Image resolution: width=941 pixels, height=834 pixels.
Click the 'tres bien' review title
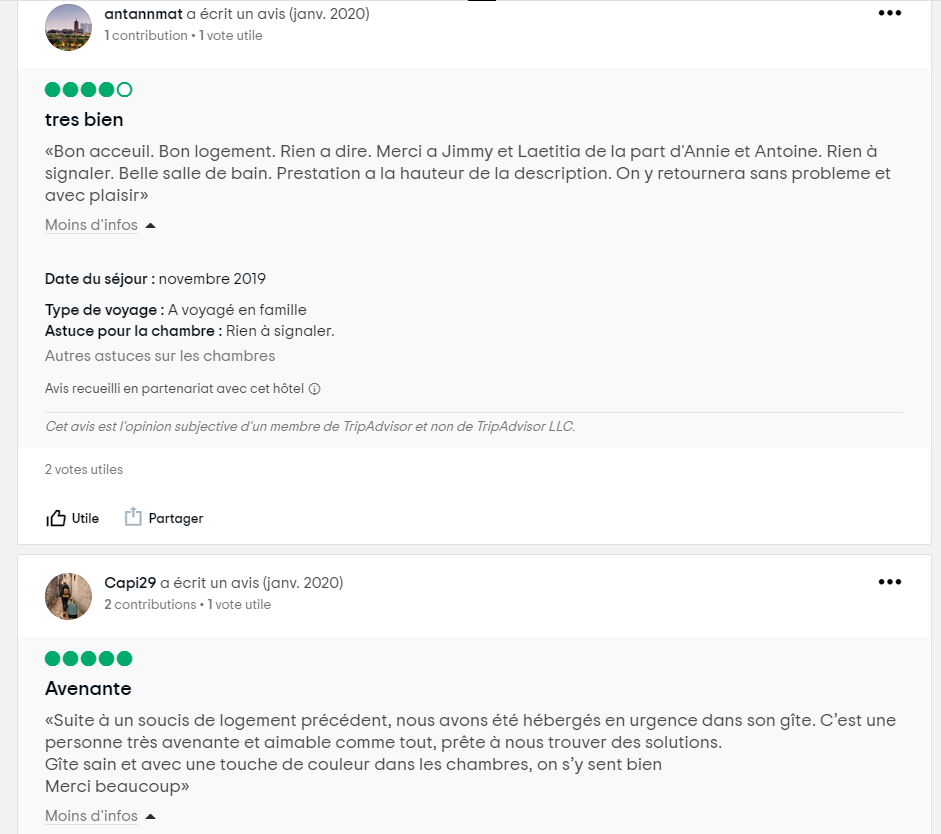pyautogui.click(x=84, y=120)
